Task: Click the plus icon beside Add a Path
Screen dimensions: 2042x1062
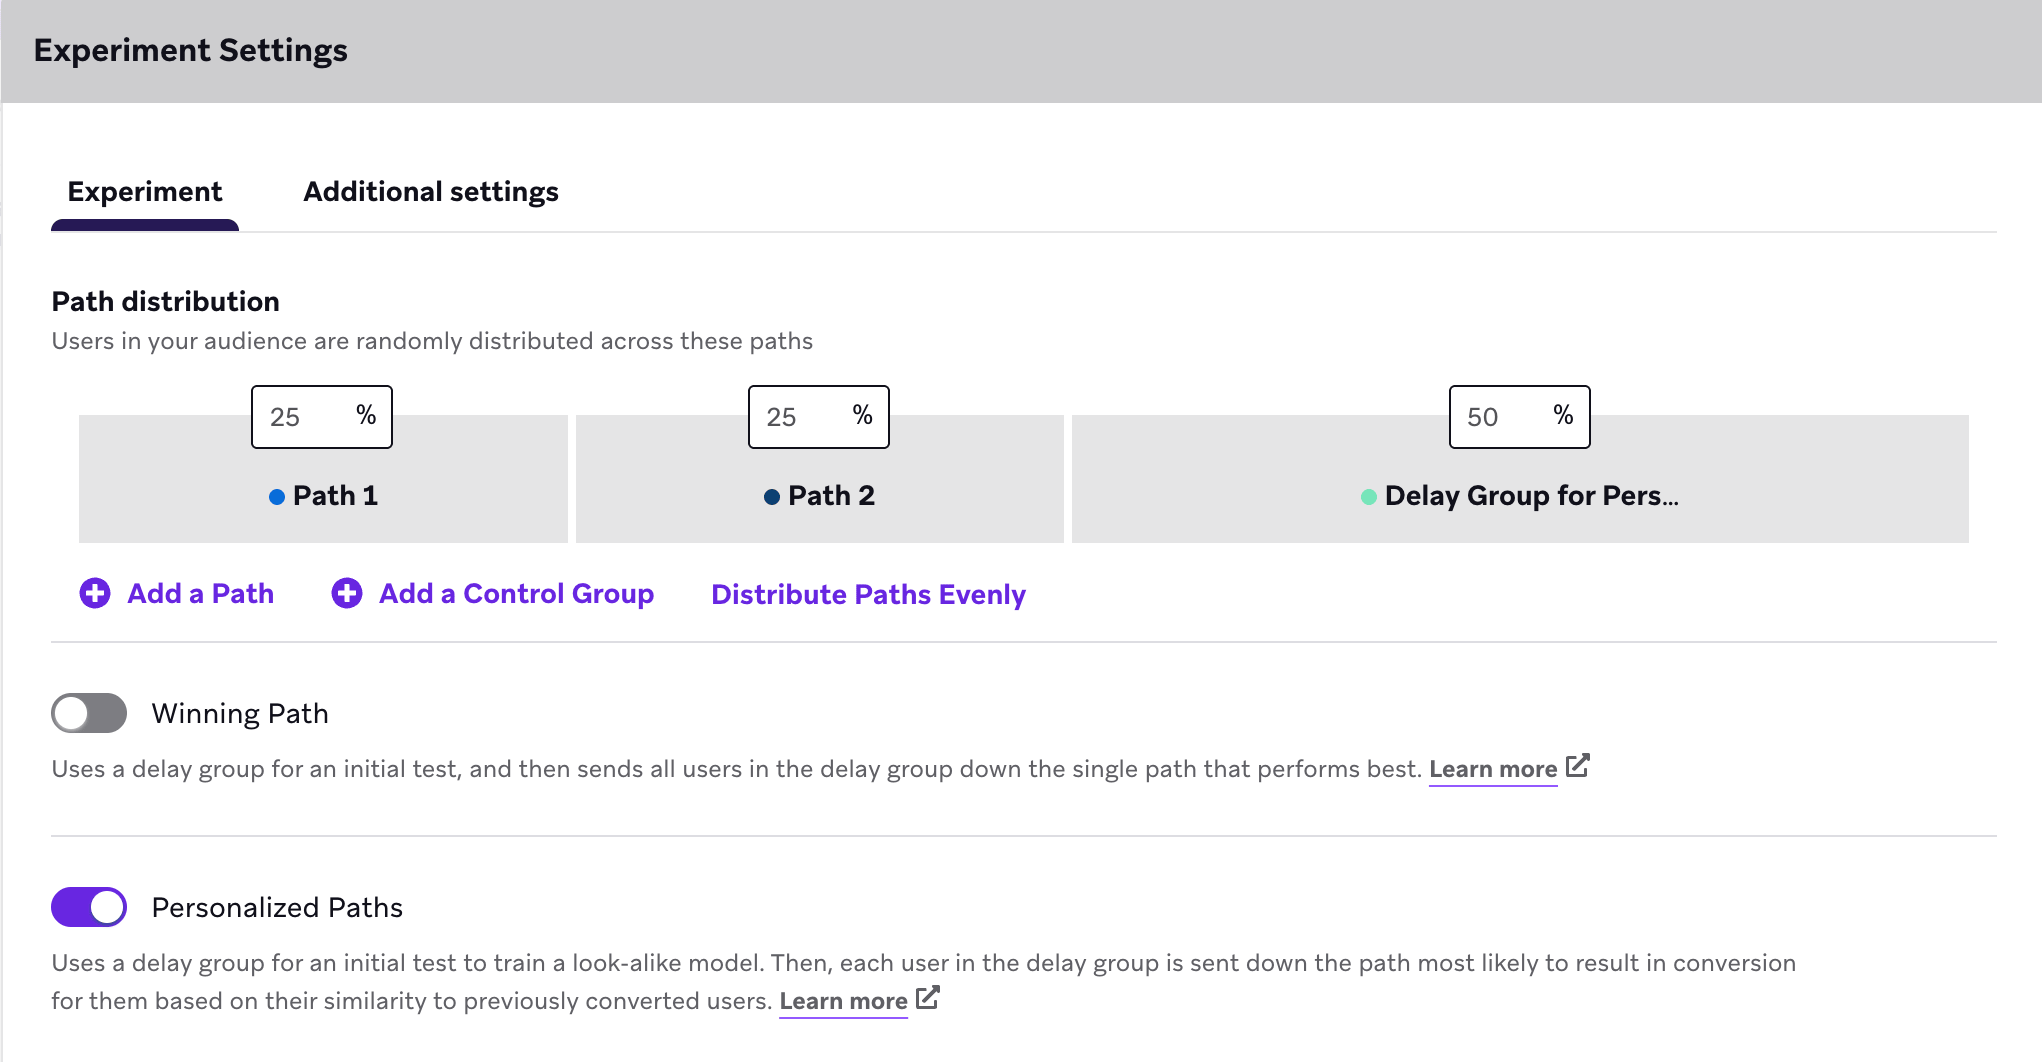Action: 95,593
